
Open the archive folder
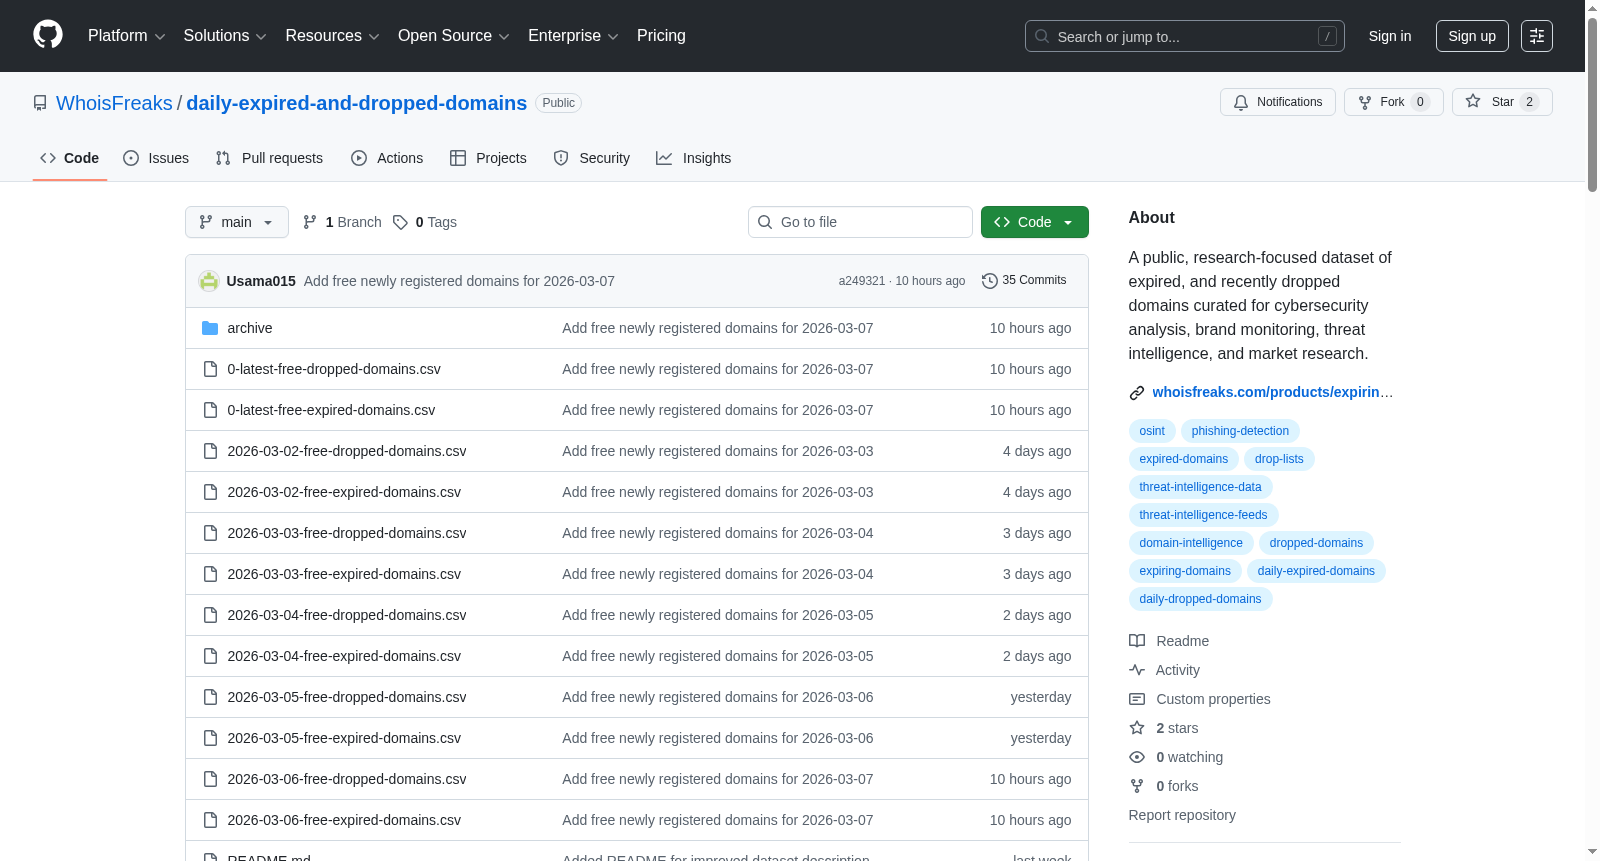[x=250, y=328]
